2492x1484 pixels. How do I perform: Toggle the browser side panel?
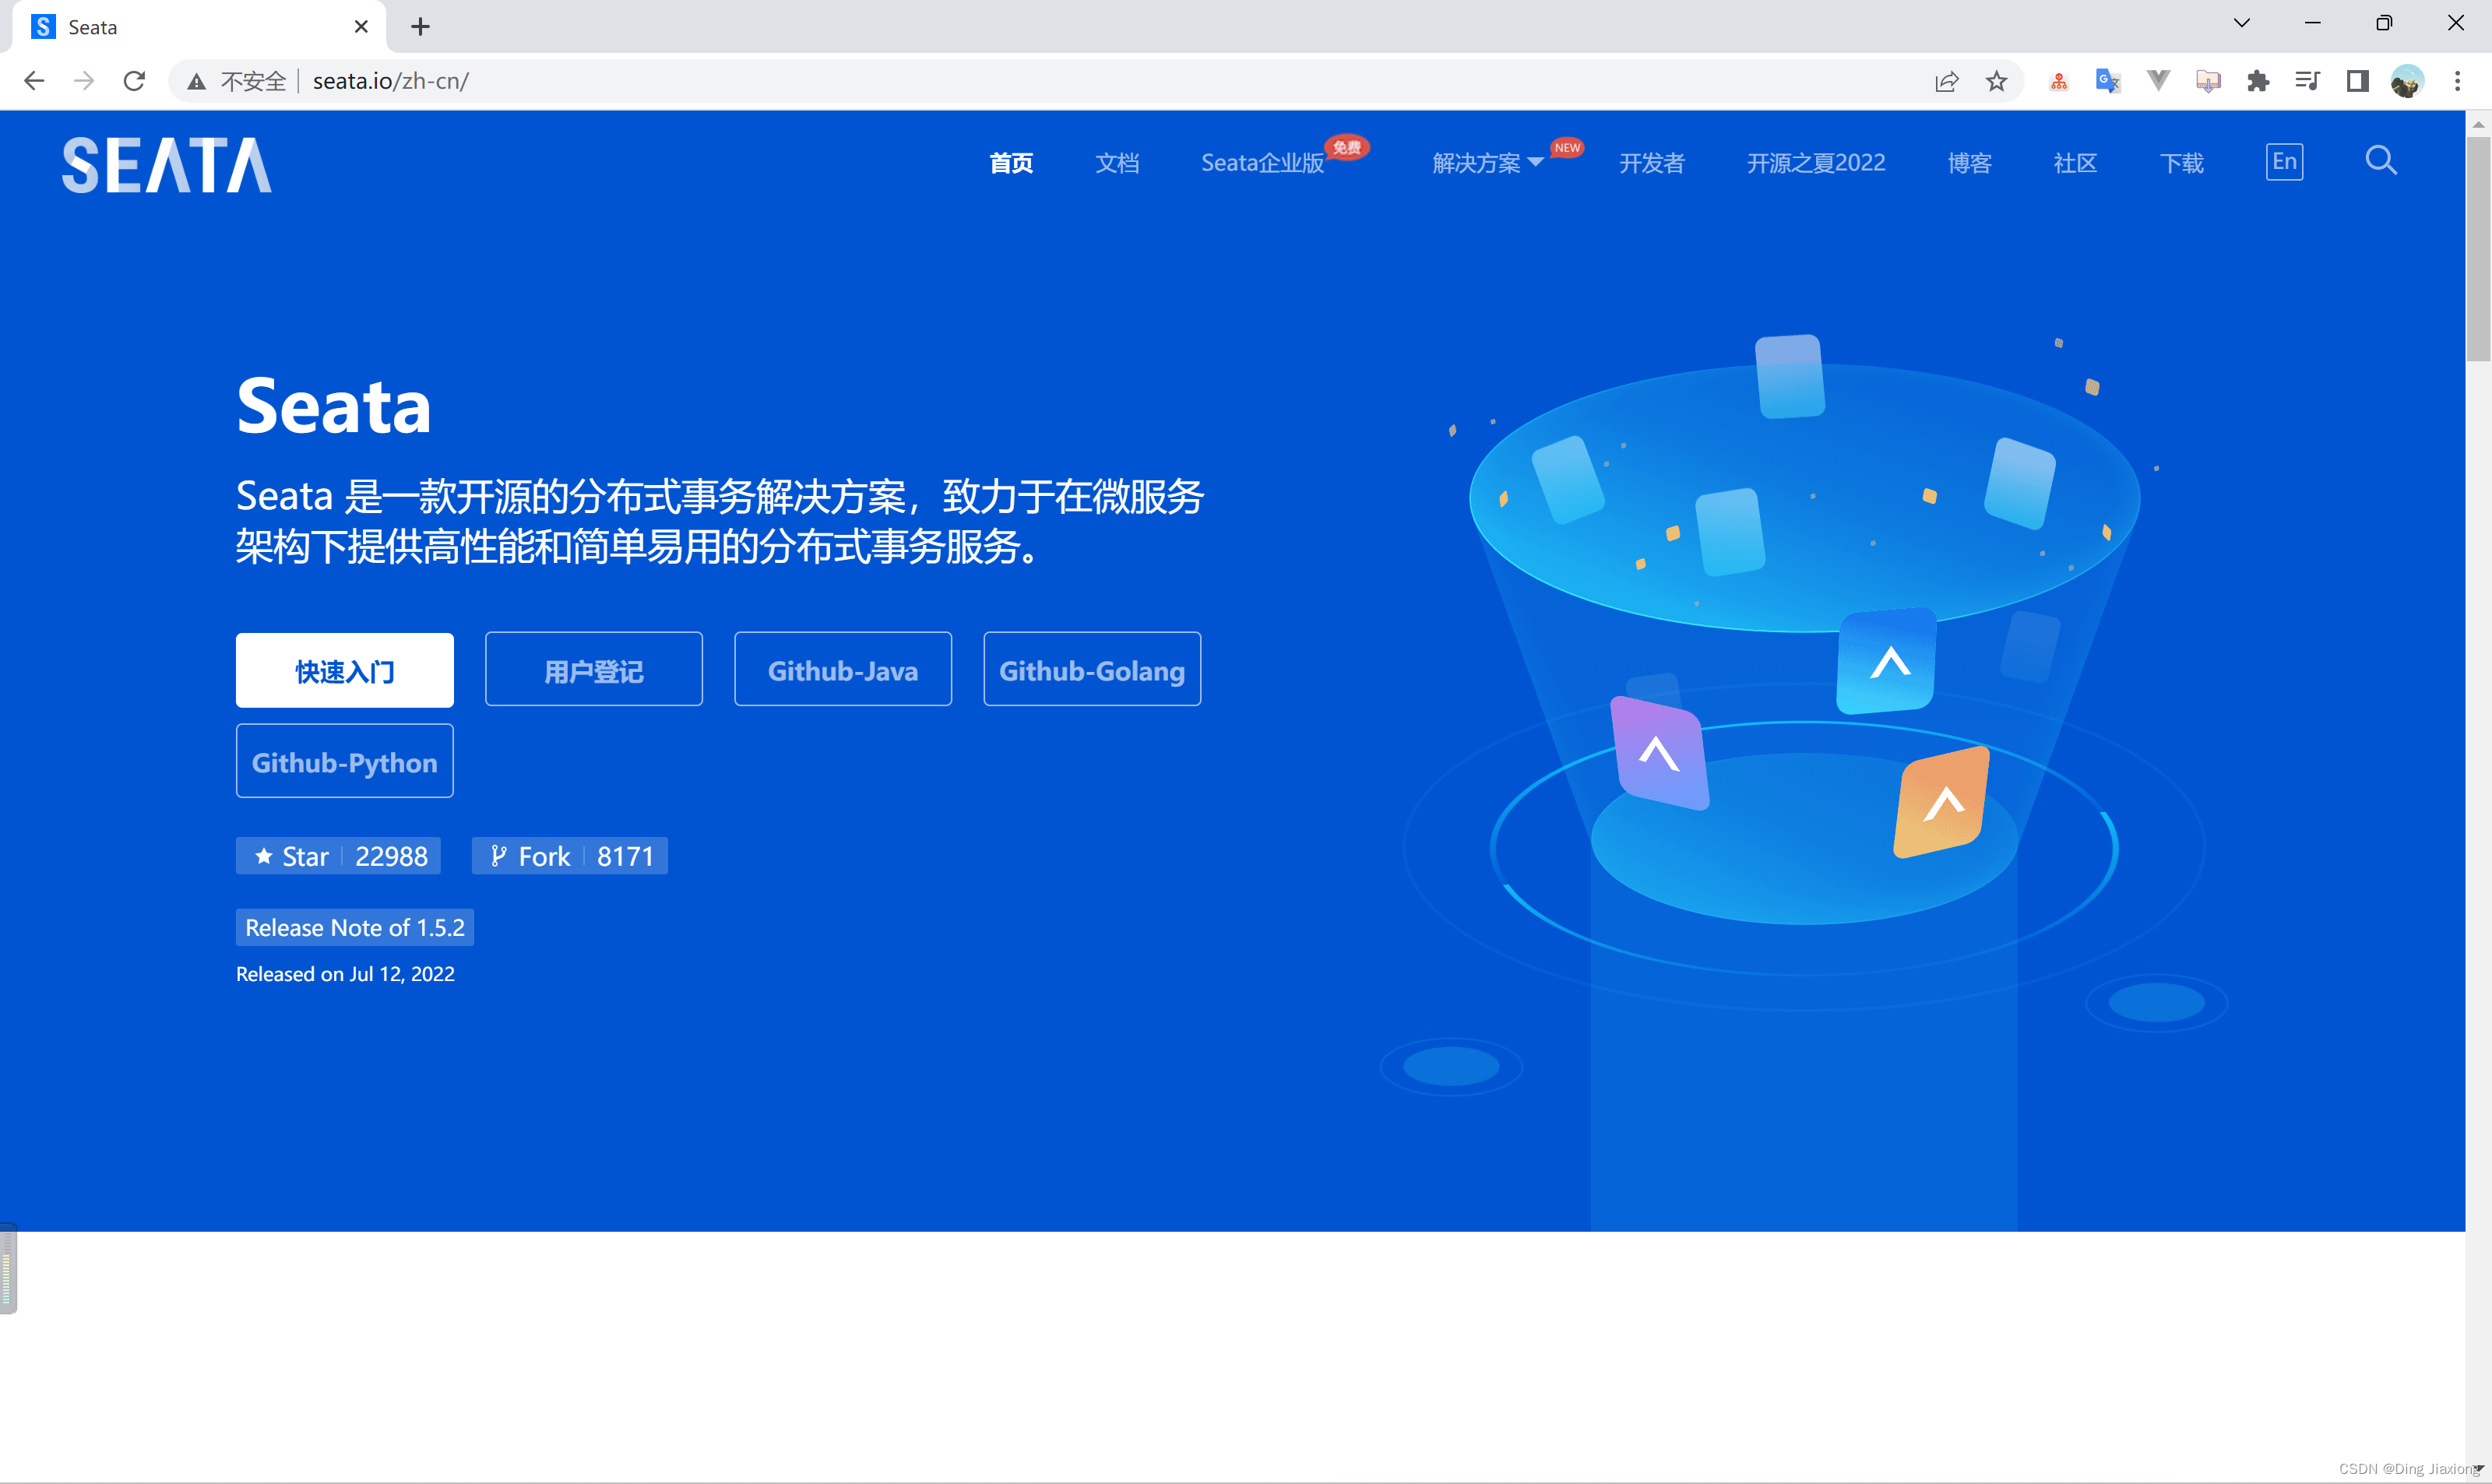coord(2357,81)
